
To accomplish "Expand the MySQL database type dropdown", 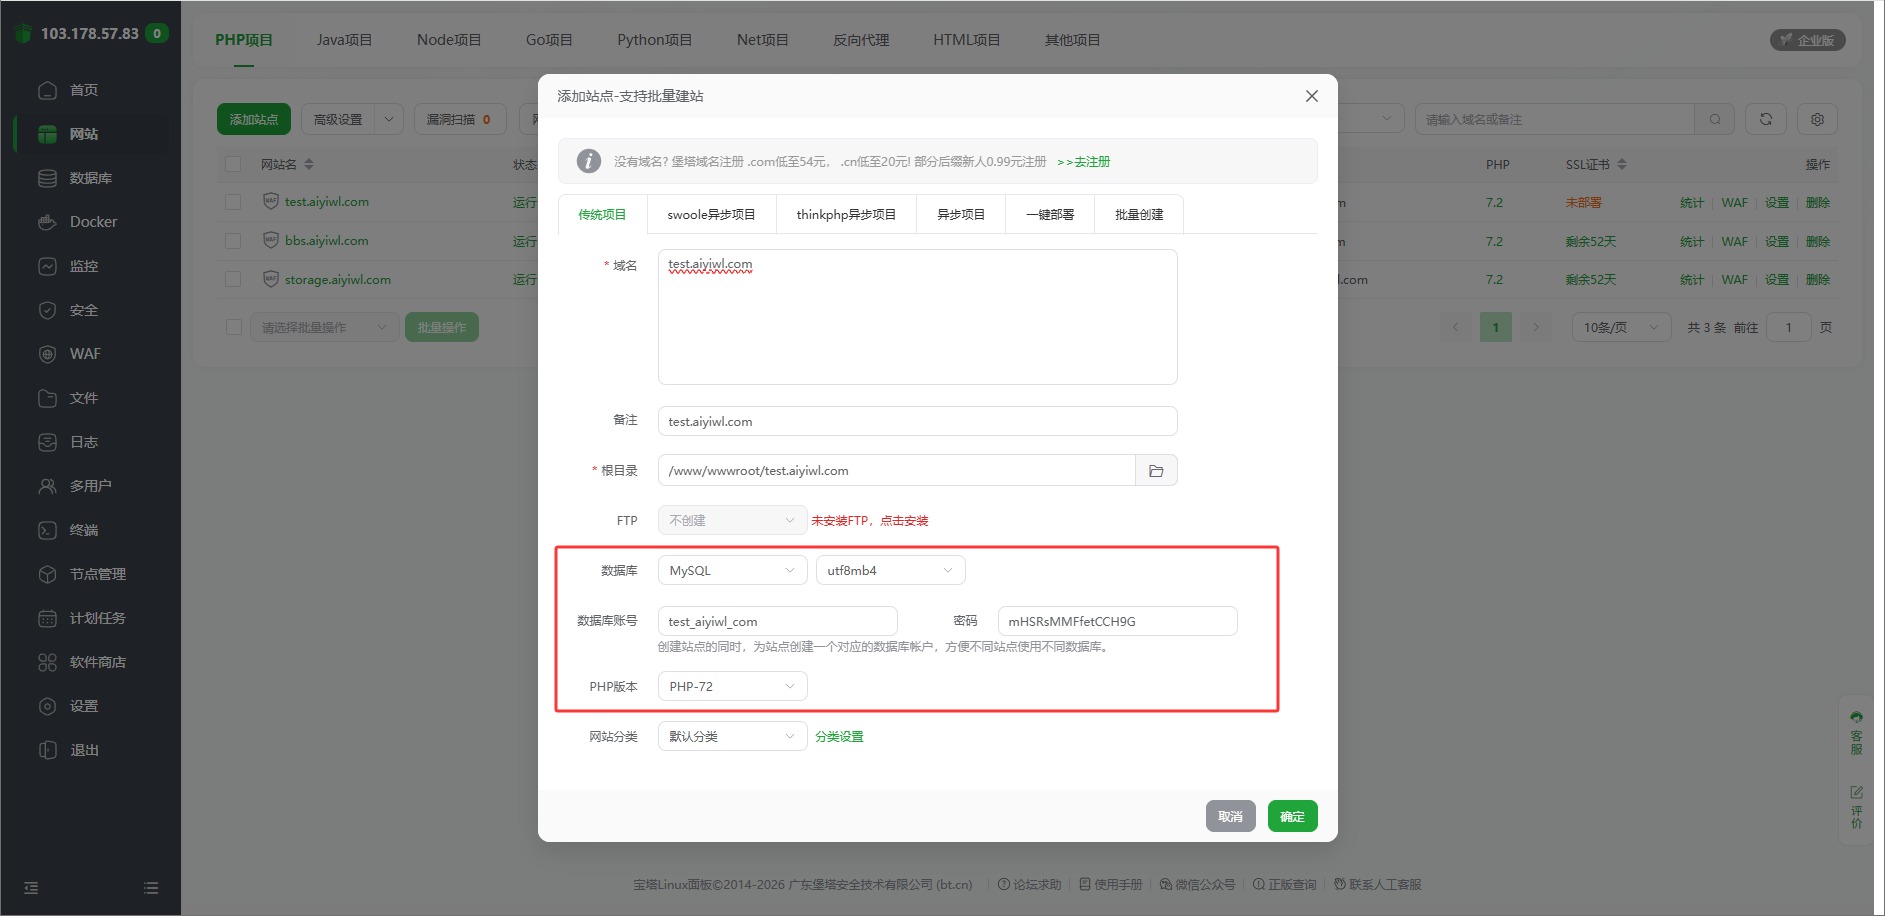I will (732, 571).
